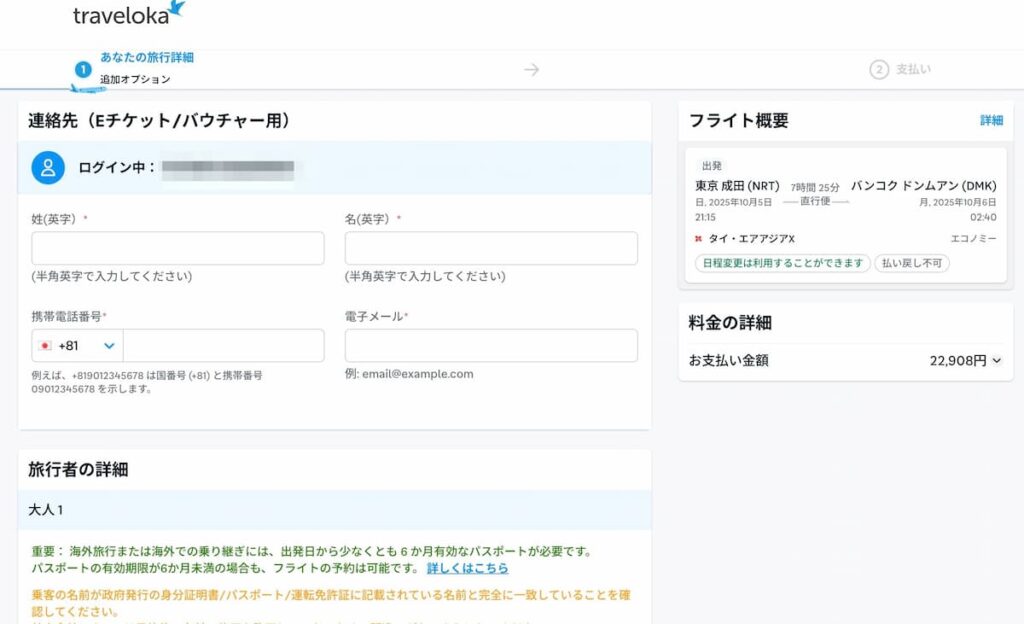Go to the 支払い step
The height and width of the screenshot is (624, 1024).
(x=913, y=69)
